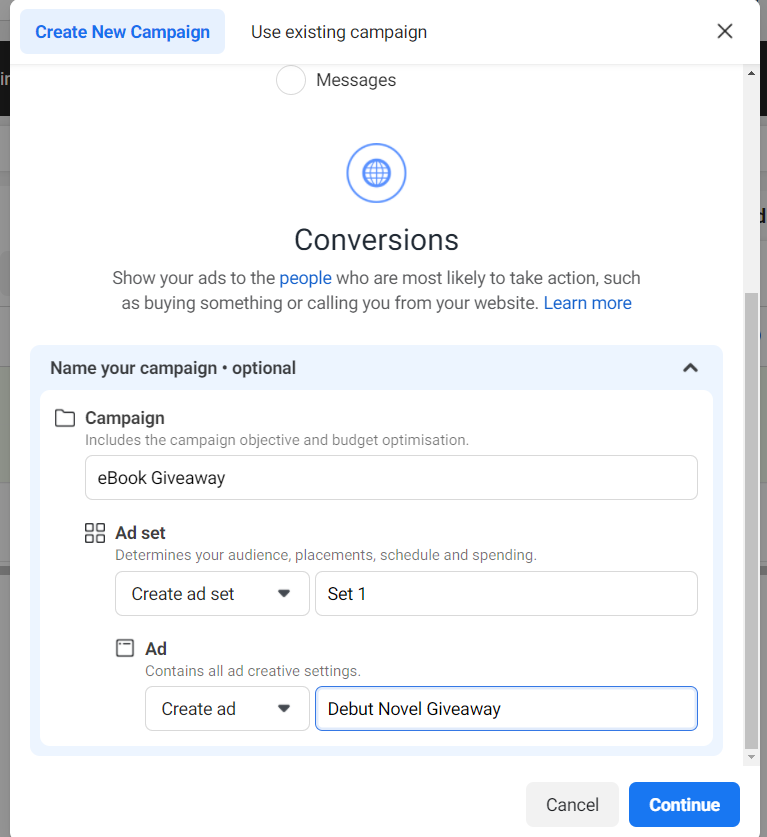Click the Ad creative window icon

(x=125, y=648)
